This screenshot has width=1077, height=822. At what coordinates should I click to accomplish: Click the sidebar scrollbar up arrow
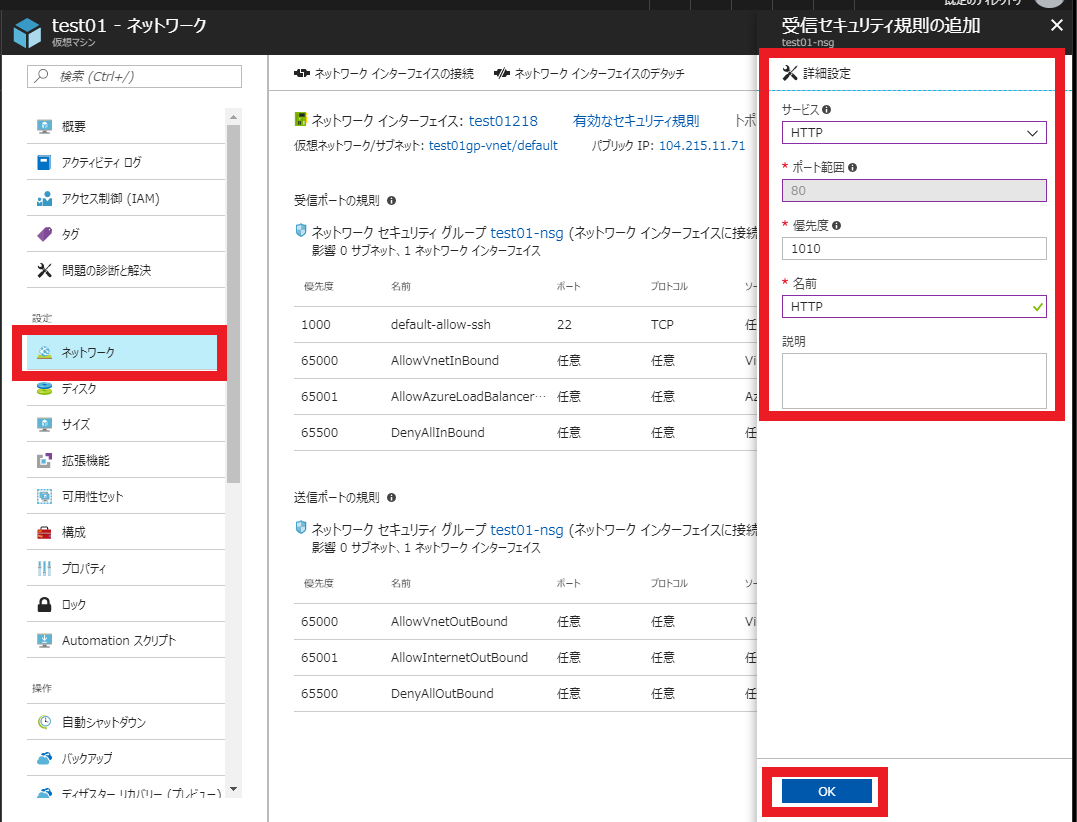click(234, 117)
